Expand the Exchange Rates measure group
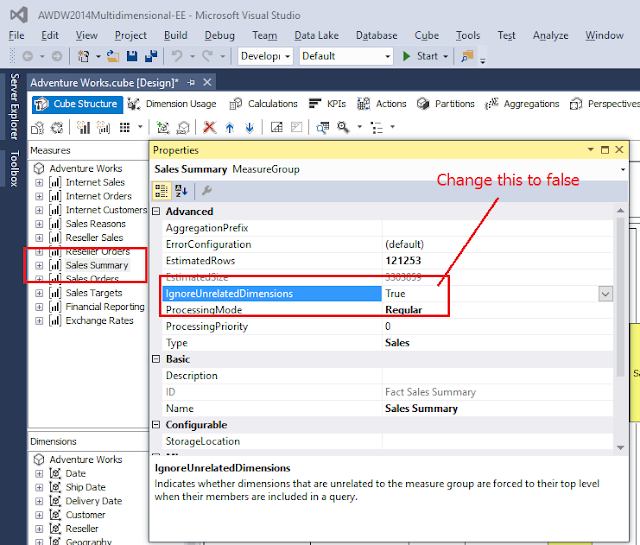 (x=39, y=321)
